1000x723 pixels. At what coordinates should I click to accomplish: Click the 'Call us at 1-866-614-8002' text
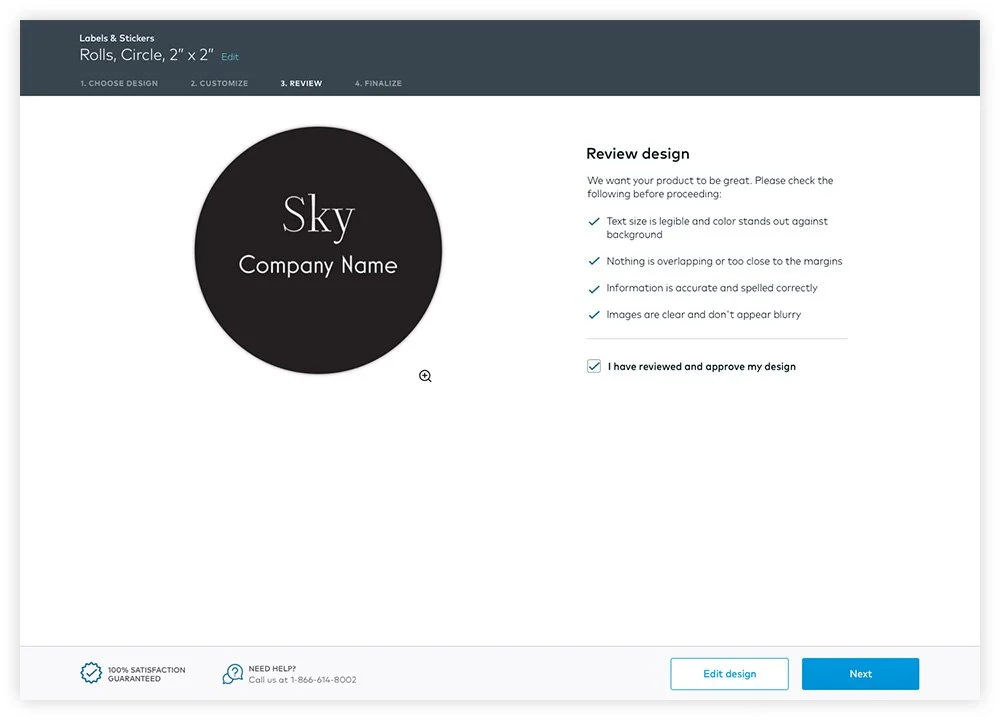[x=302, y=680]
